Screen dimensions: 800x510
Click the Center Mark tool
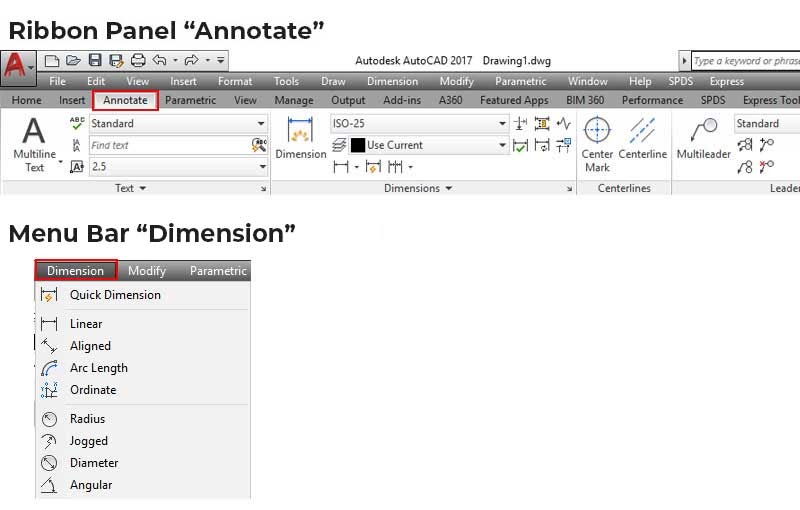[x=597, y=145]
